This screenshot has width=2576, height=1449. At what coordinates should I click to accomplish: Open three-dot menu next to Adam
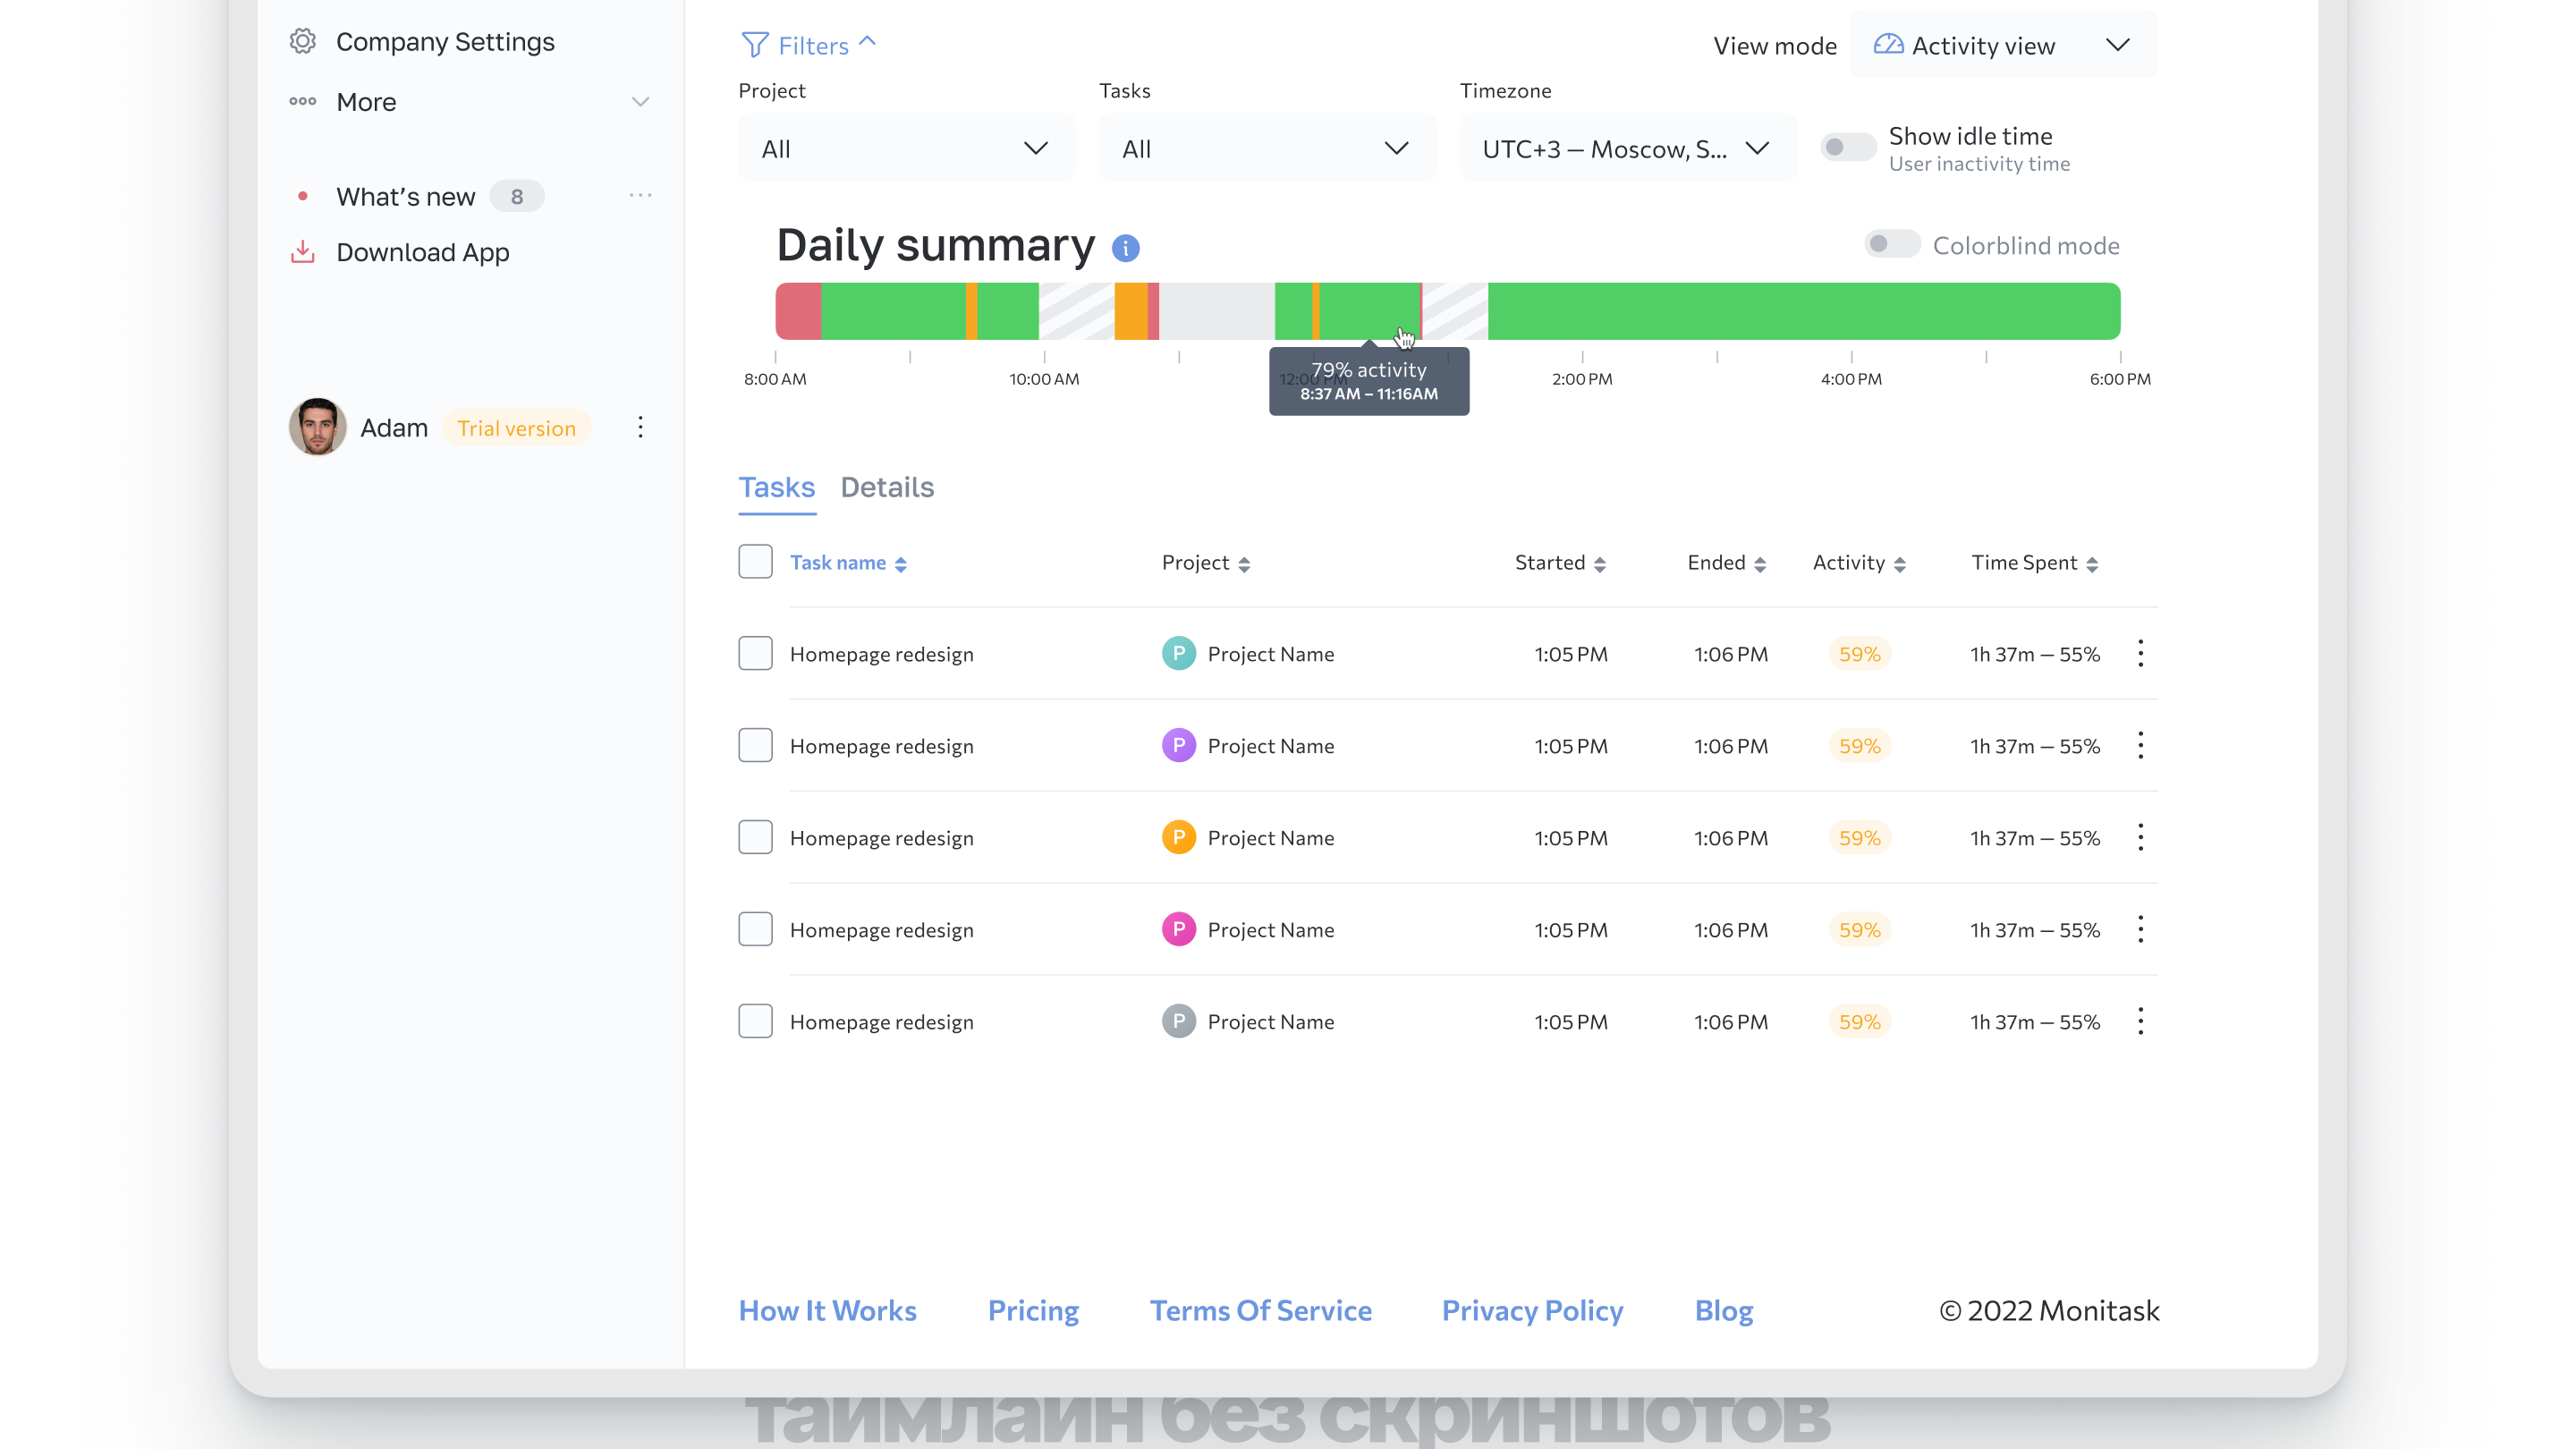pos(640,428)
